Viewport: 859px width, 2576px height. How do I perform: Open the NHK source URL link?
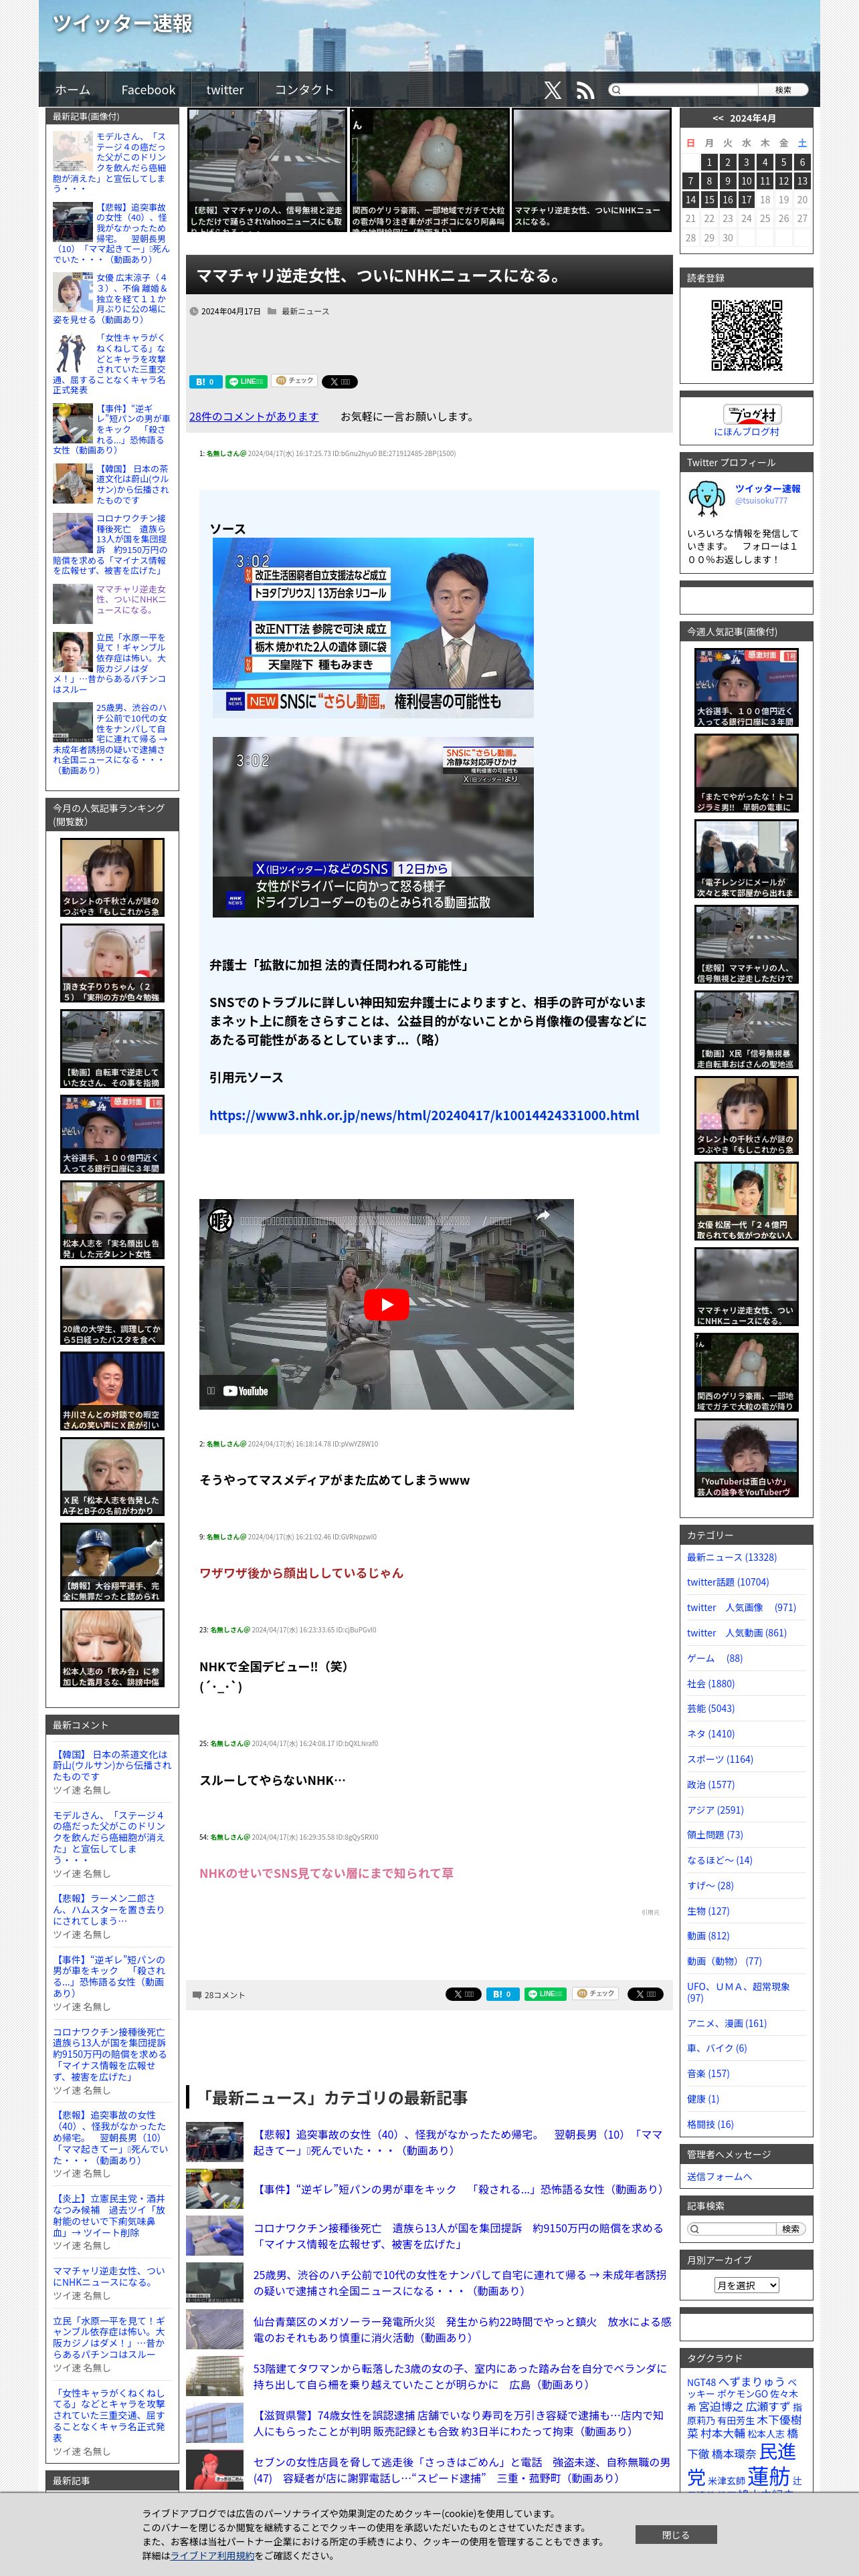[x=424, y=1115]
